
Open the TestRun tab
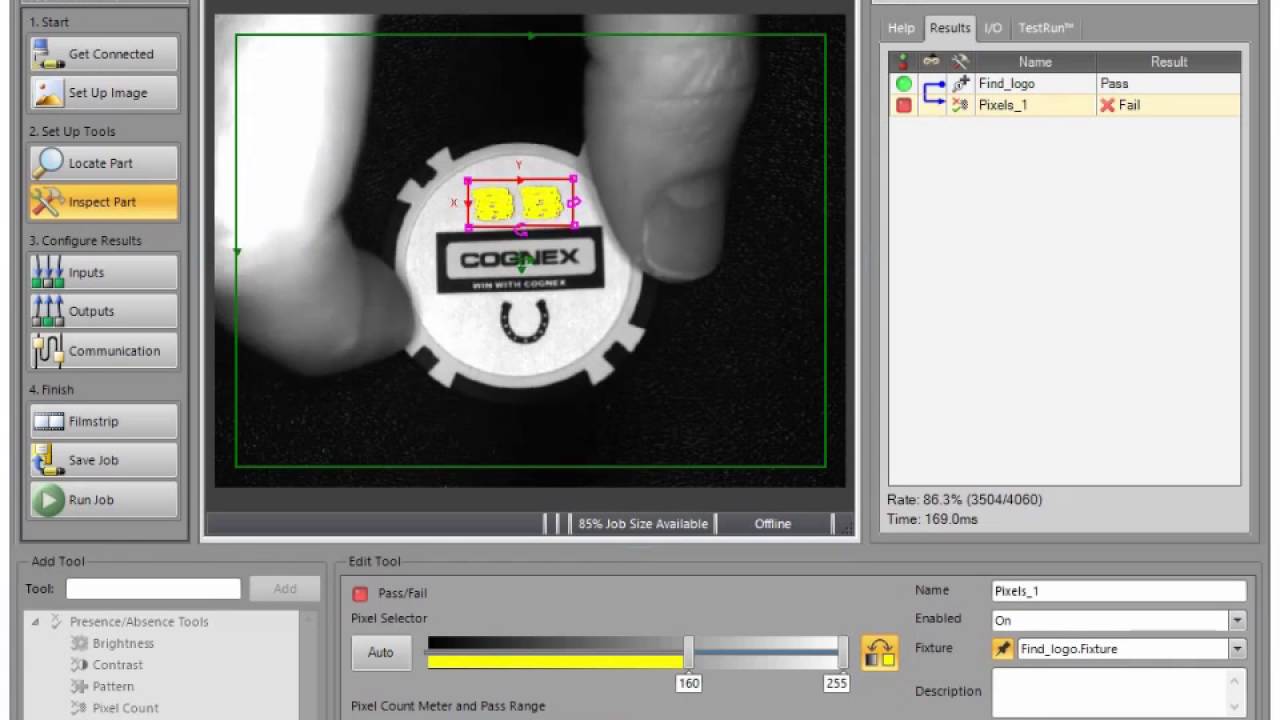click(1046, 28)
